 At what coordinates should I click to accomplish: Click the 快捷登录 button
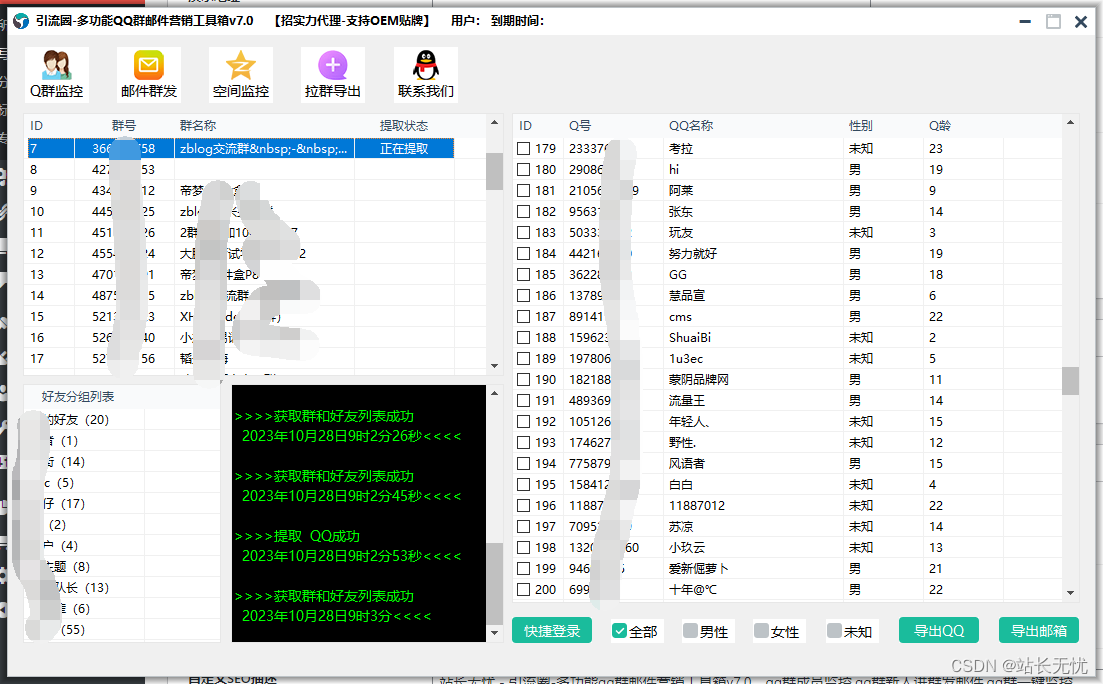click(552, 631)
